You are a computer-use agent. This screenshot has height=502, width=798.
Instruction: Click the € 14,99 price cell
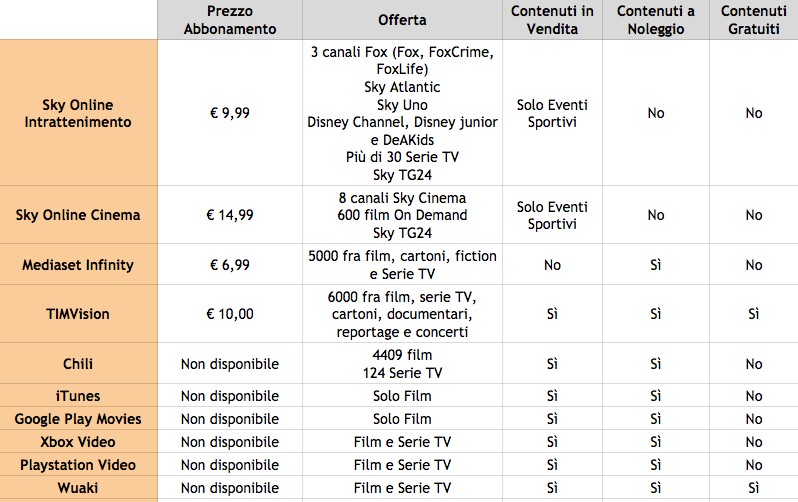coord(229,215)
